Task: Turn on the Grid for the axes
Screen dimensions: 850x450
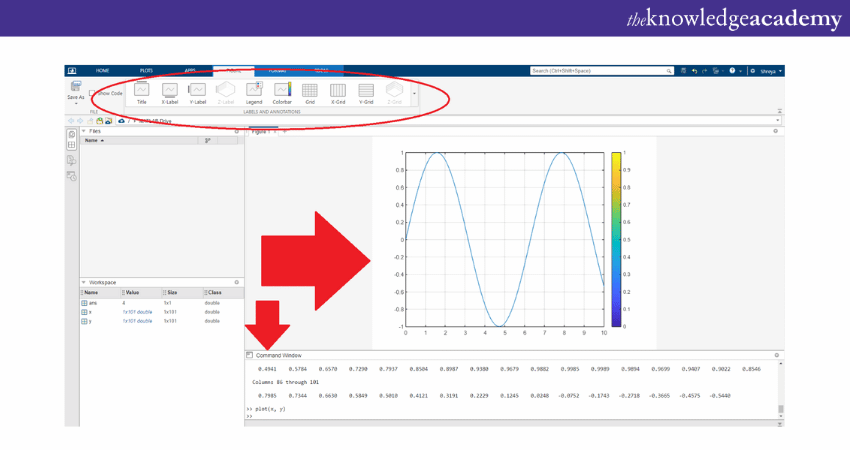Action: pos(310,91)
